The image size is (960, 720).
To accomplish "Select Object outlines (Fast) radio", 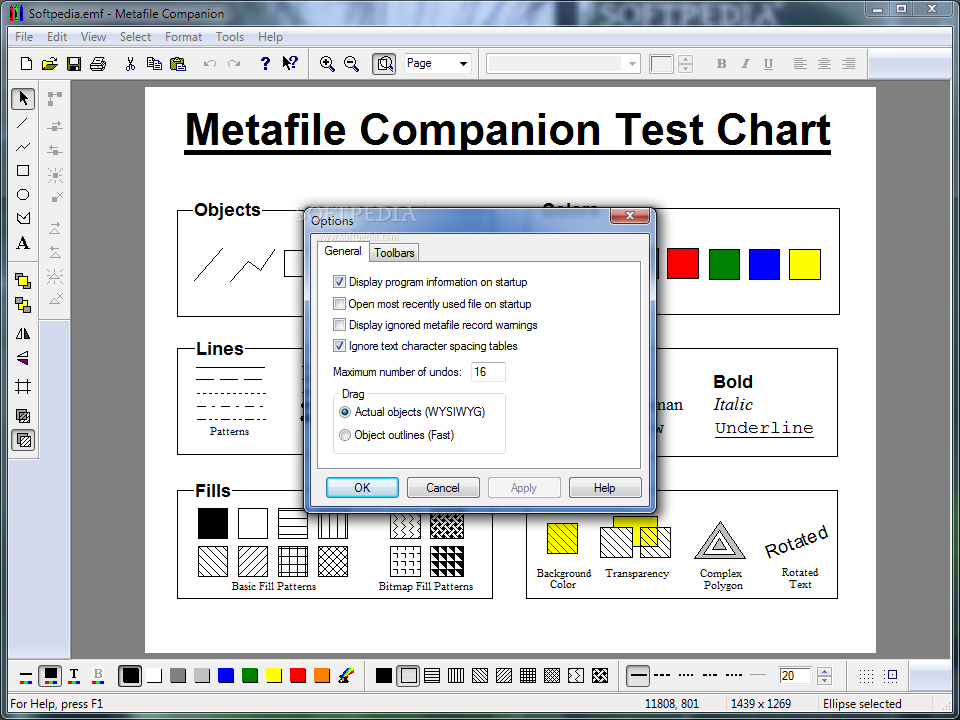I will click(345, 435).
